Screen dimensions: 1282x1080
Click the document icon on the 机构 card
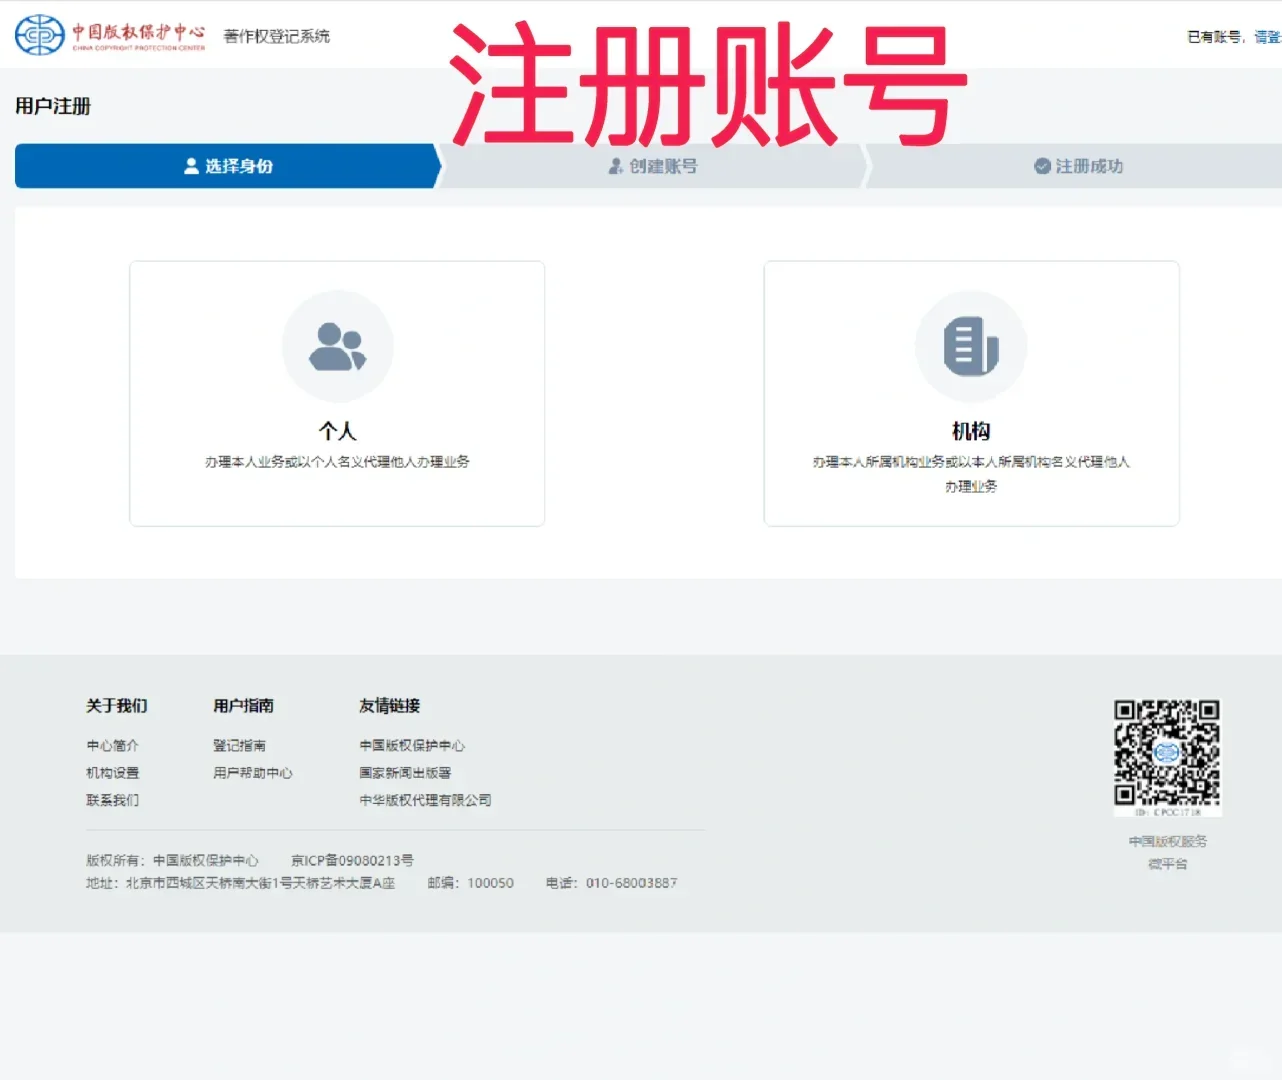(x=971, y=345)
